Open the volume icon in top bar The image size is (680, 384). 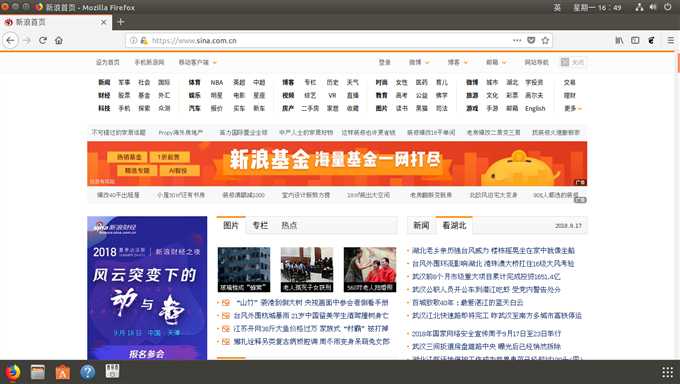point(653,7)
